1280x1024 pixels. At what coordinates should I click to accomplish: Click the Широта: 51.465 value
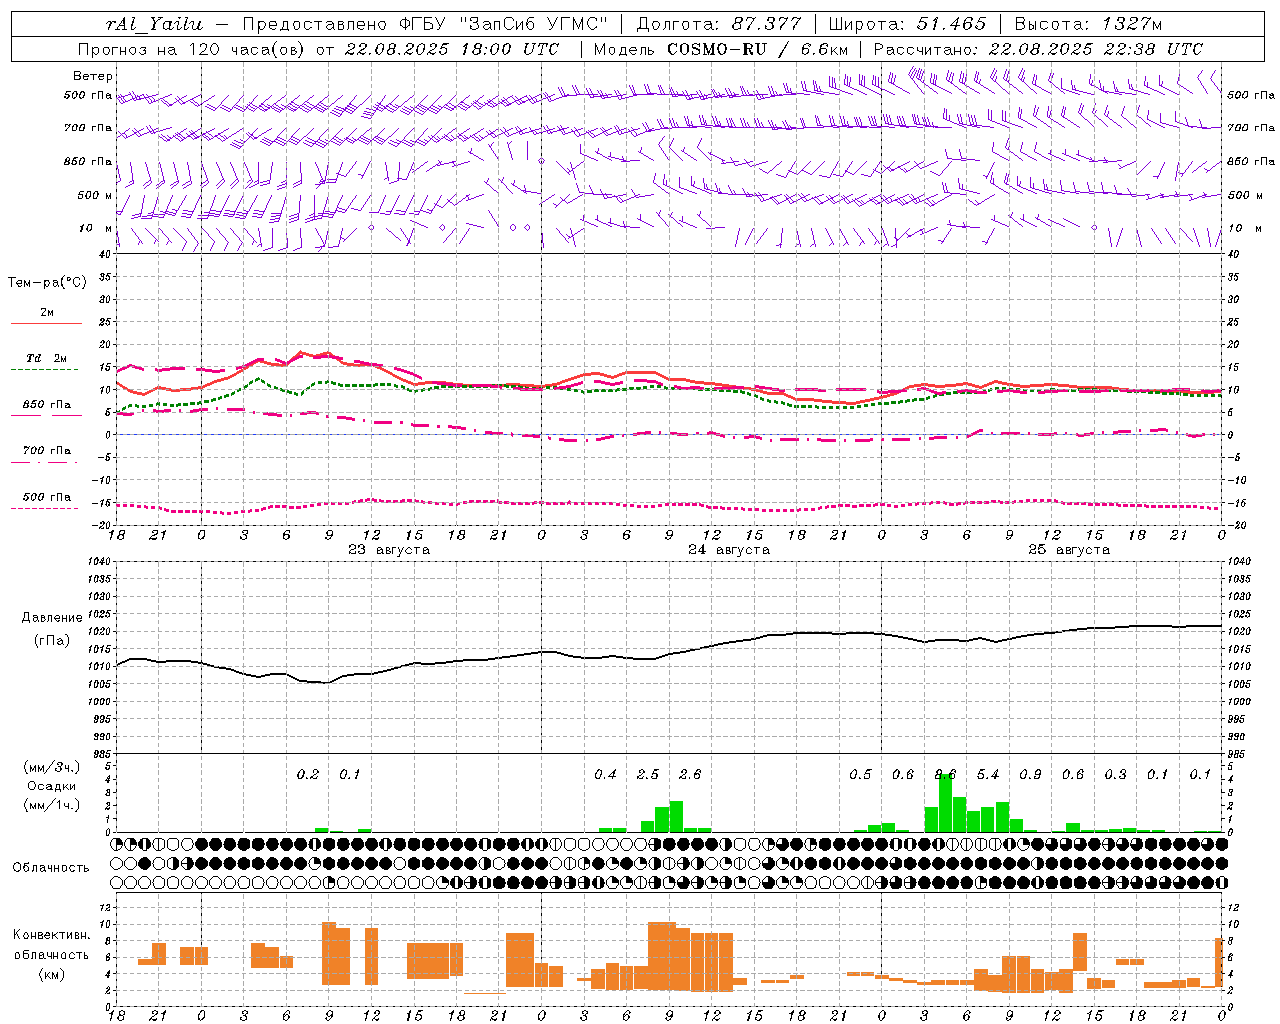tap(907, 24)
